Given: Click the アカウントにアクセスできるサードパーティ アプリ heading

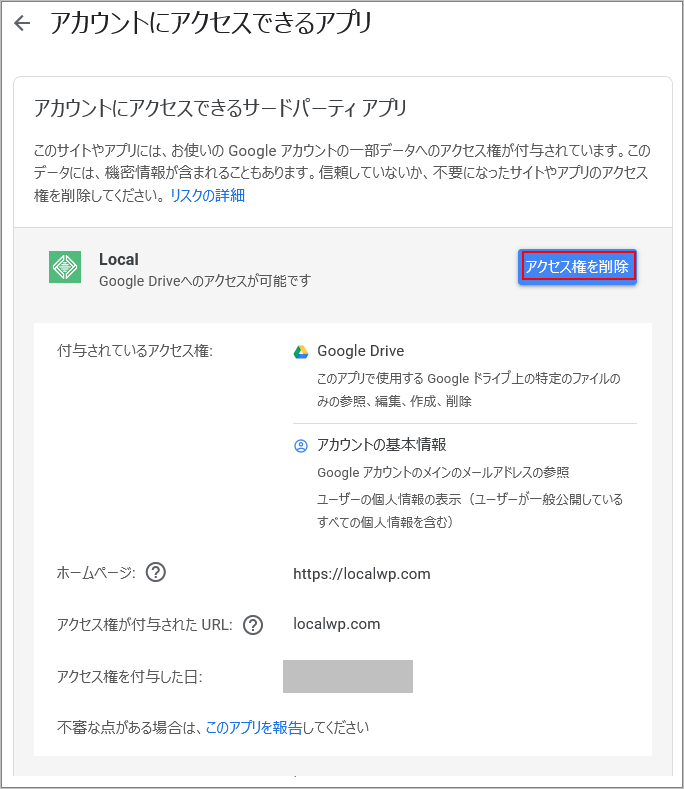Looking at the screenshot, I should tap(220, 108).
